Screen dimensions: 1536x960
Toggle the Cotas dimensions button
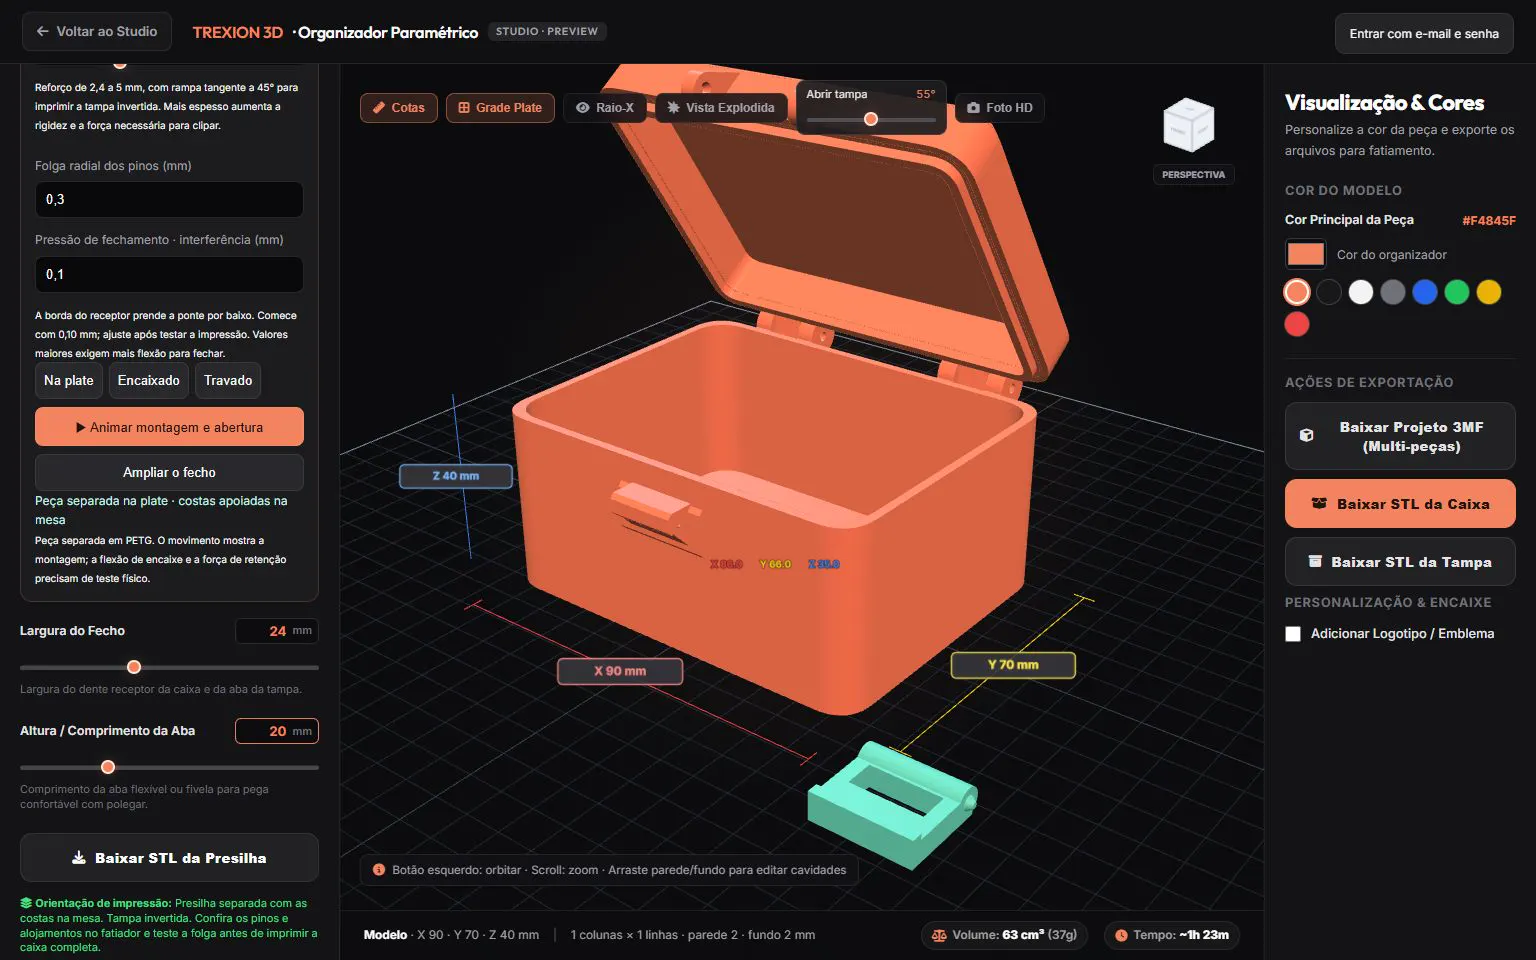pyautogui.click(x=398, y=107)
